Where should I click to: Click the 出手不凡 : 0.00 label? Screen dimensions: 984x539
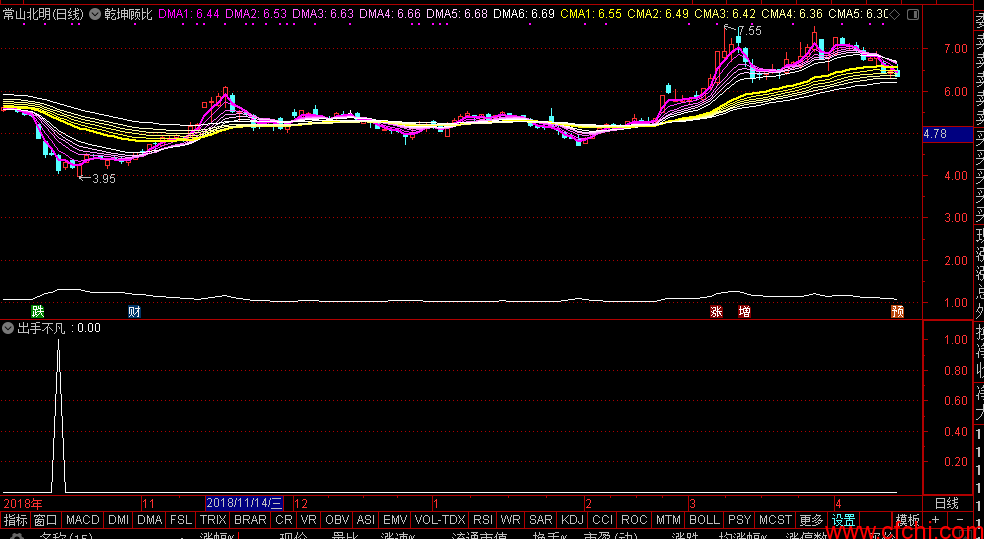[58, 328]
